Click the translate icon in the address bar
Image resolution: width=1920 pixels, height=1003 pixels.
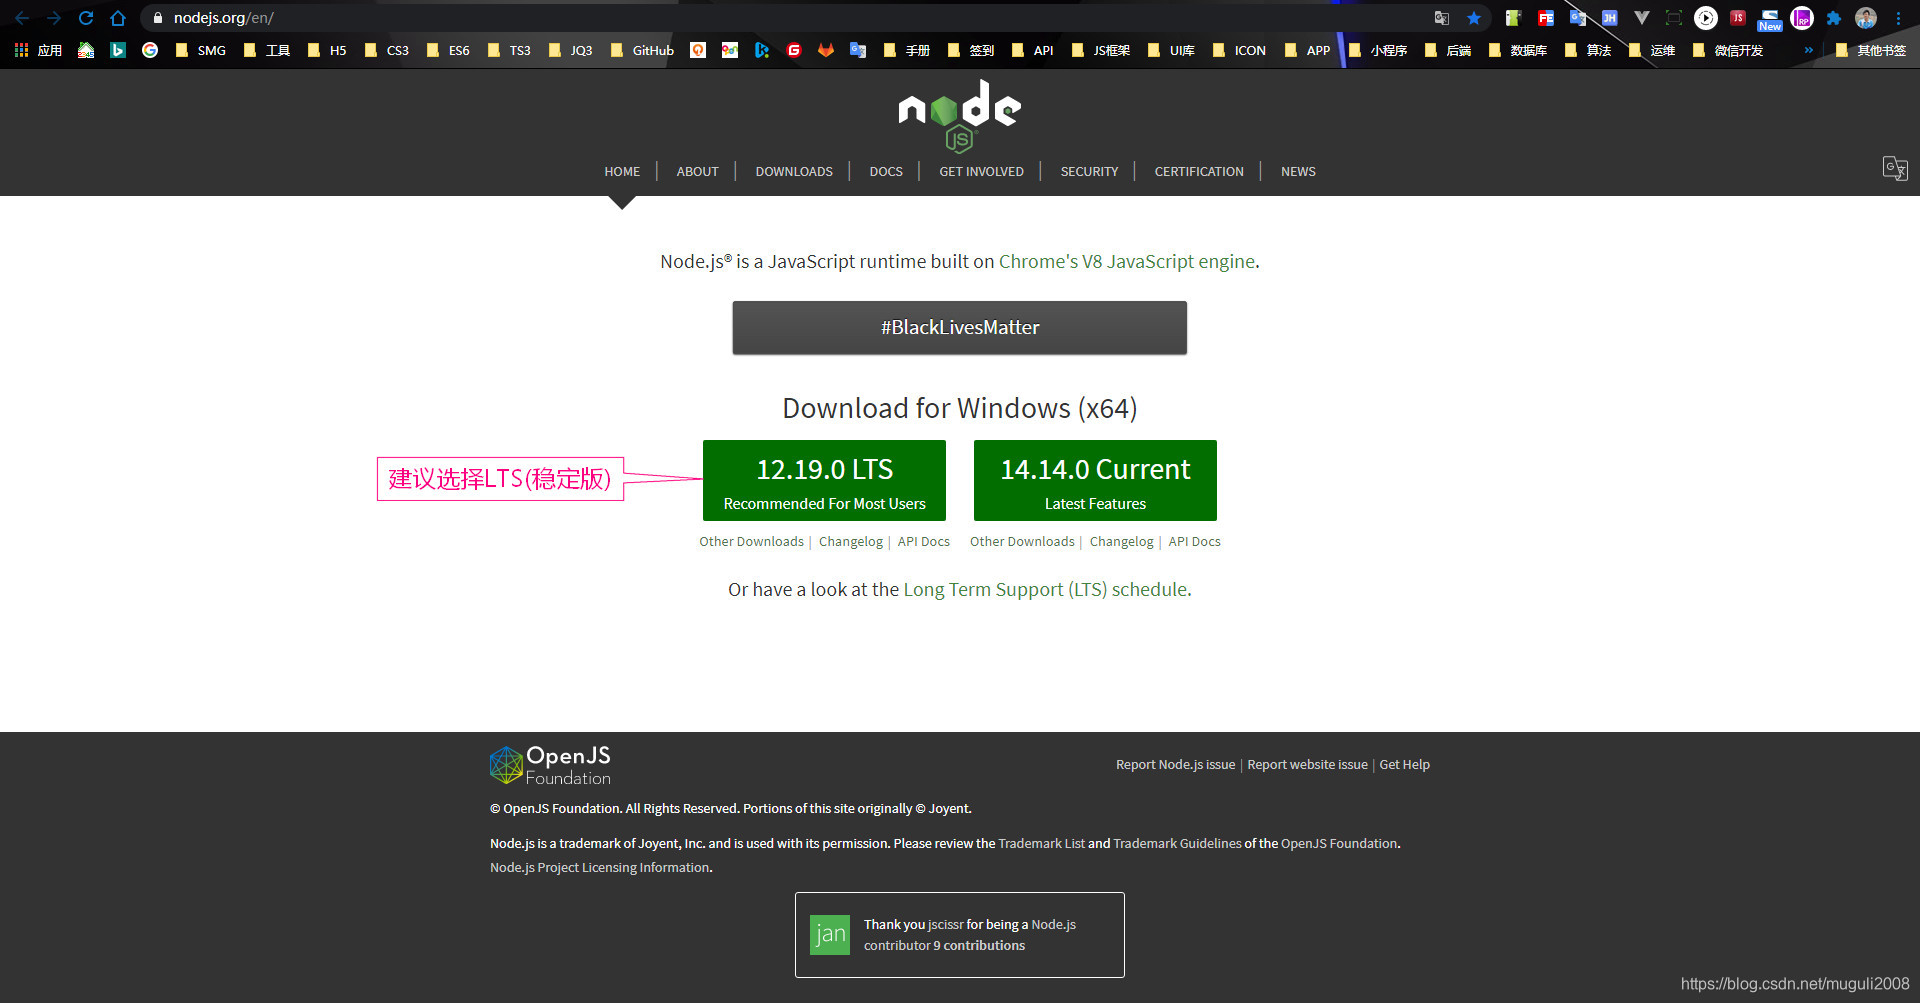[x=1442, y=18]
